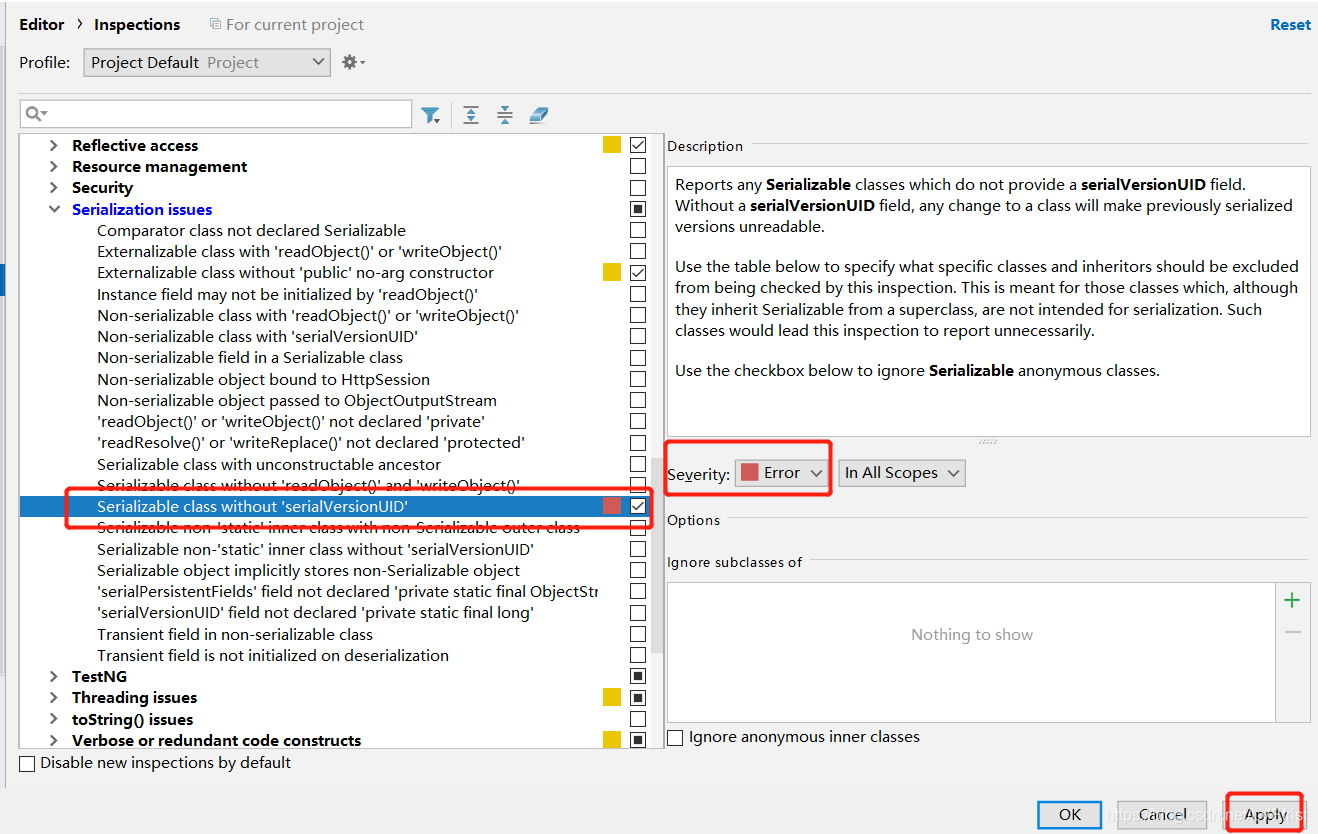Viewport: 1318px width, 834px height.
Task: Select Non-serializable object bound to HttpSession
Action: click(x=263, y=379)
